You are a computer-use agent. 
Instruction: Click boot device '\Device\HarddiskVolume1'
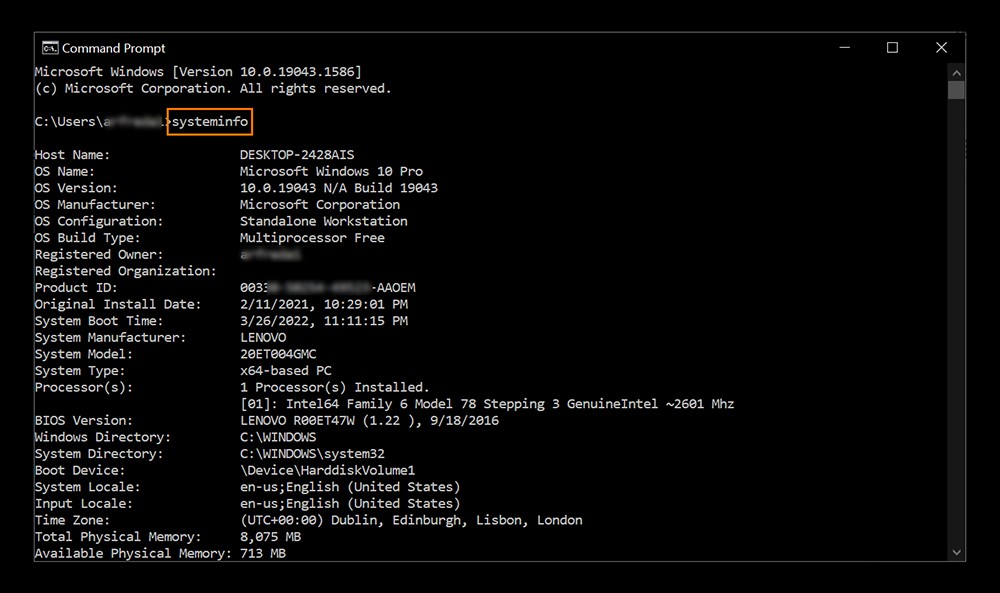(327, 470)
